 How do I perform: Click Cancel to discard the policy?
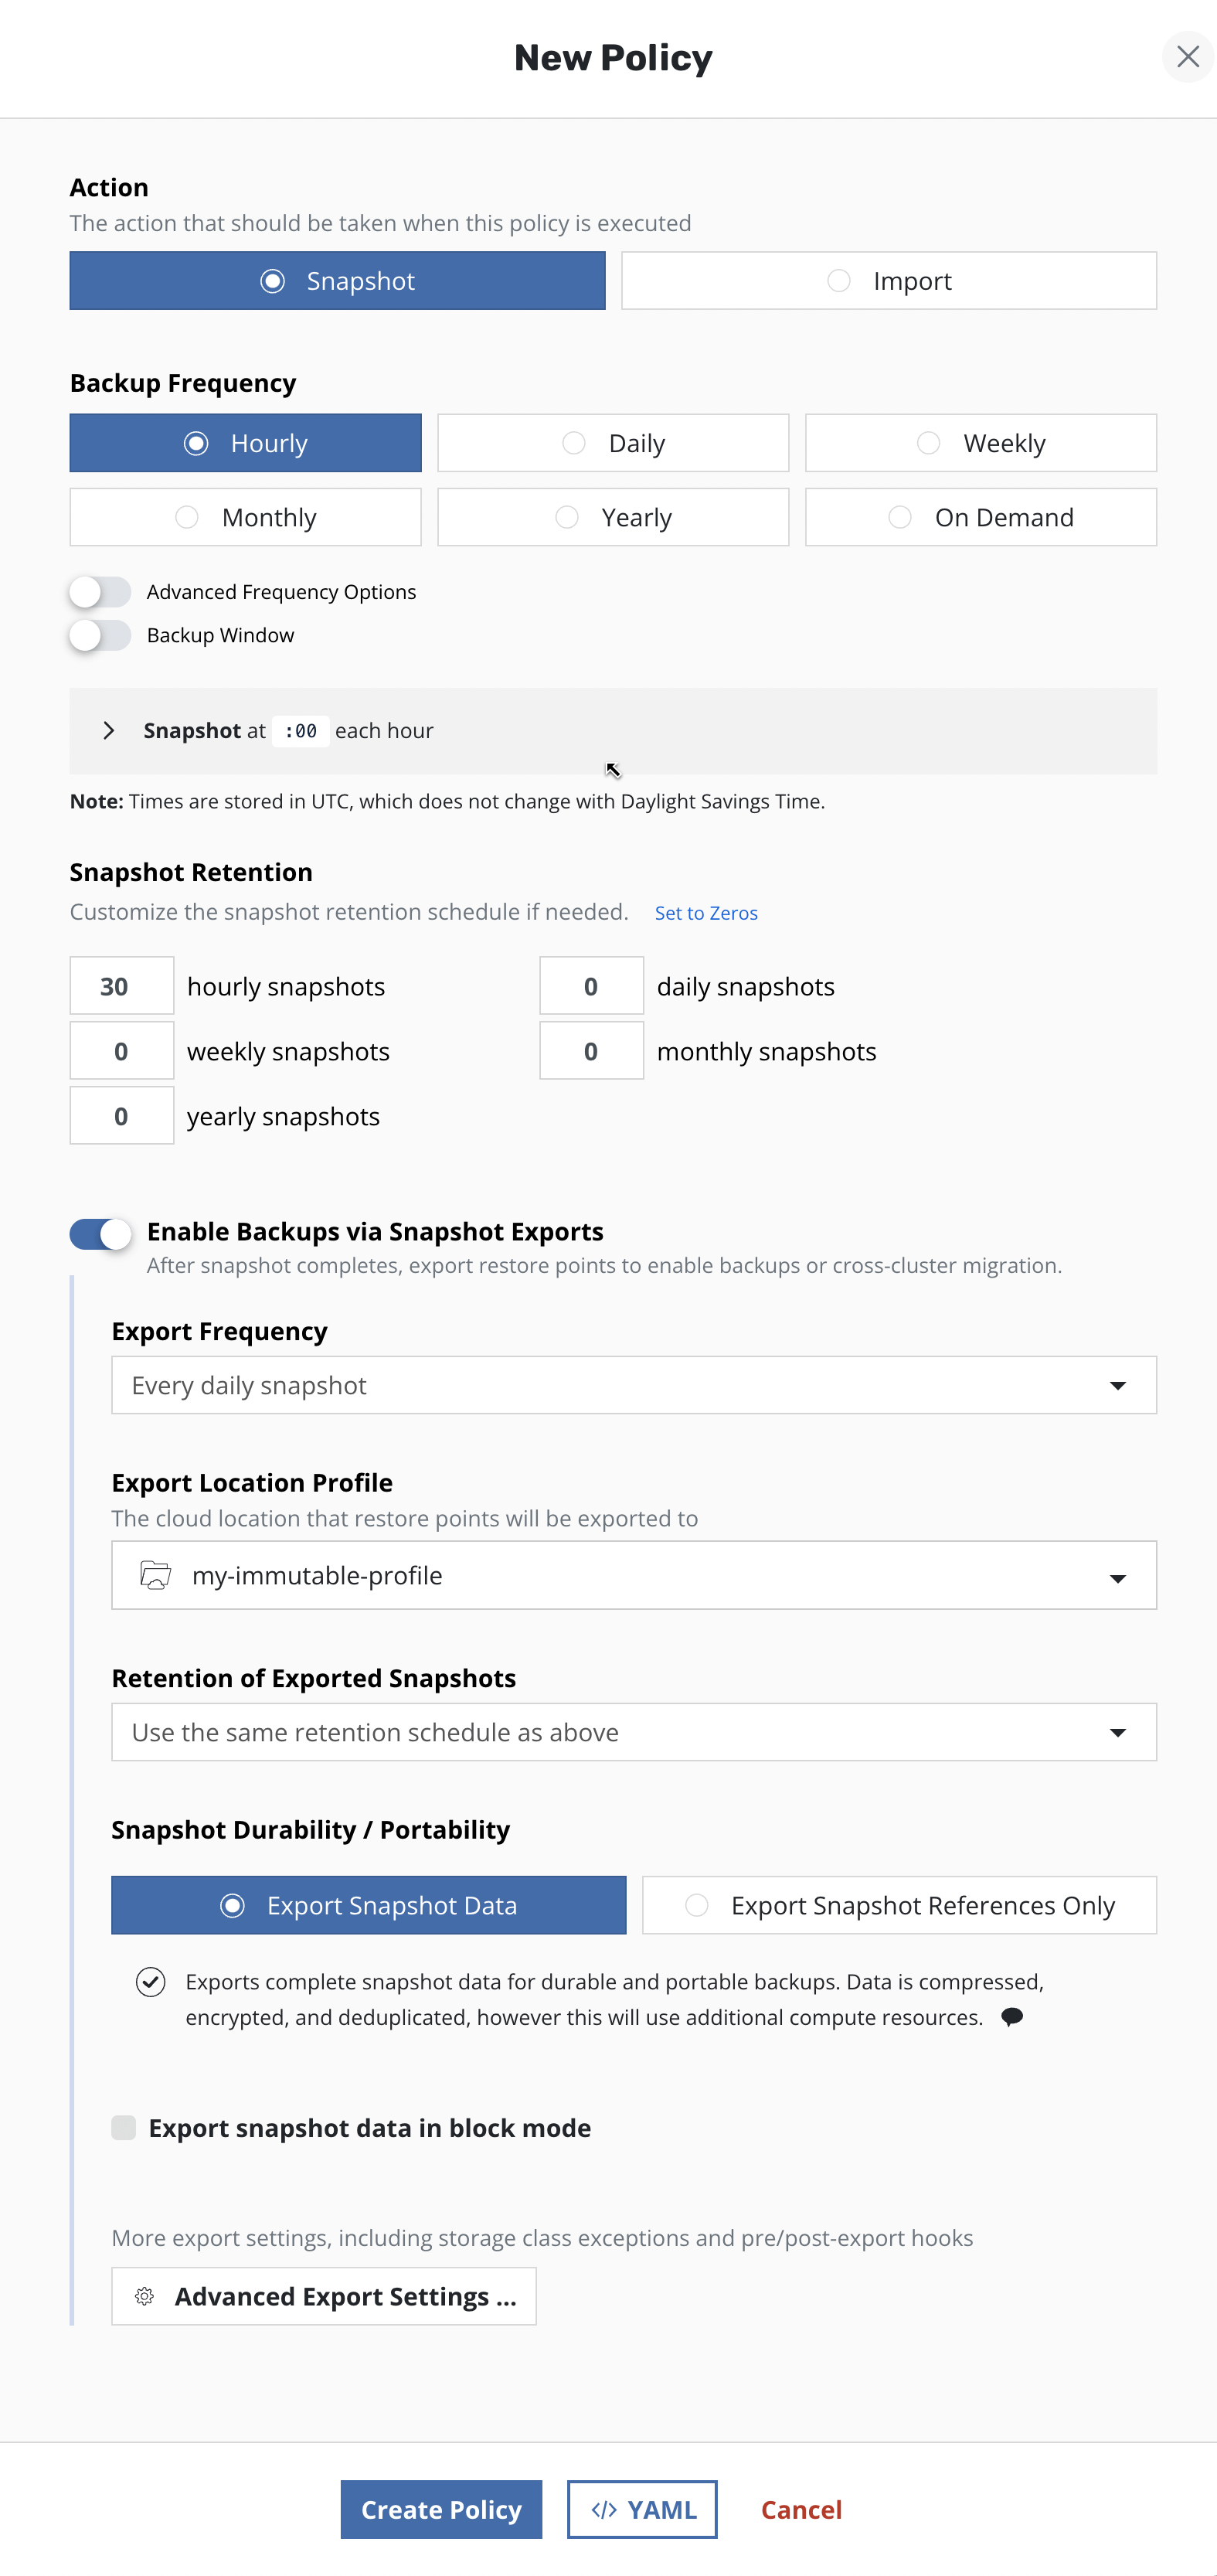[x=801, y=2509]
